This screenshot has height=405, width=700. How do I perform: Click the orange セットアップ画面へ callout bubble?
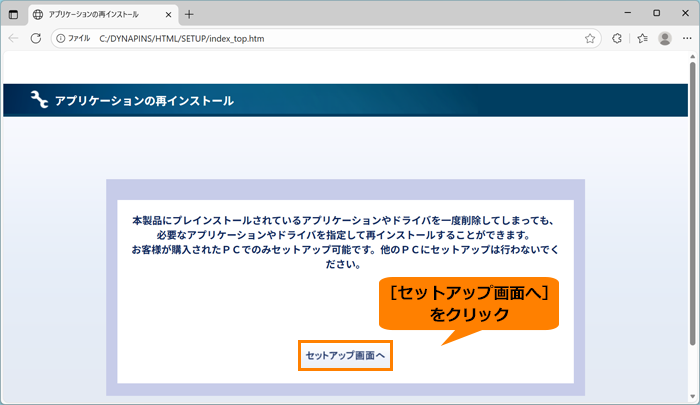point(469,303)
